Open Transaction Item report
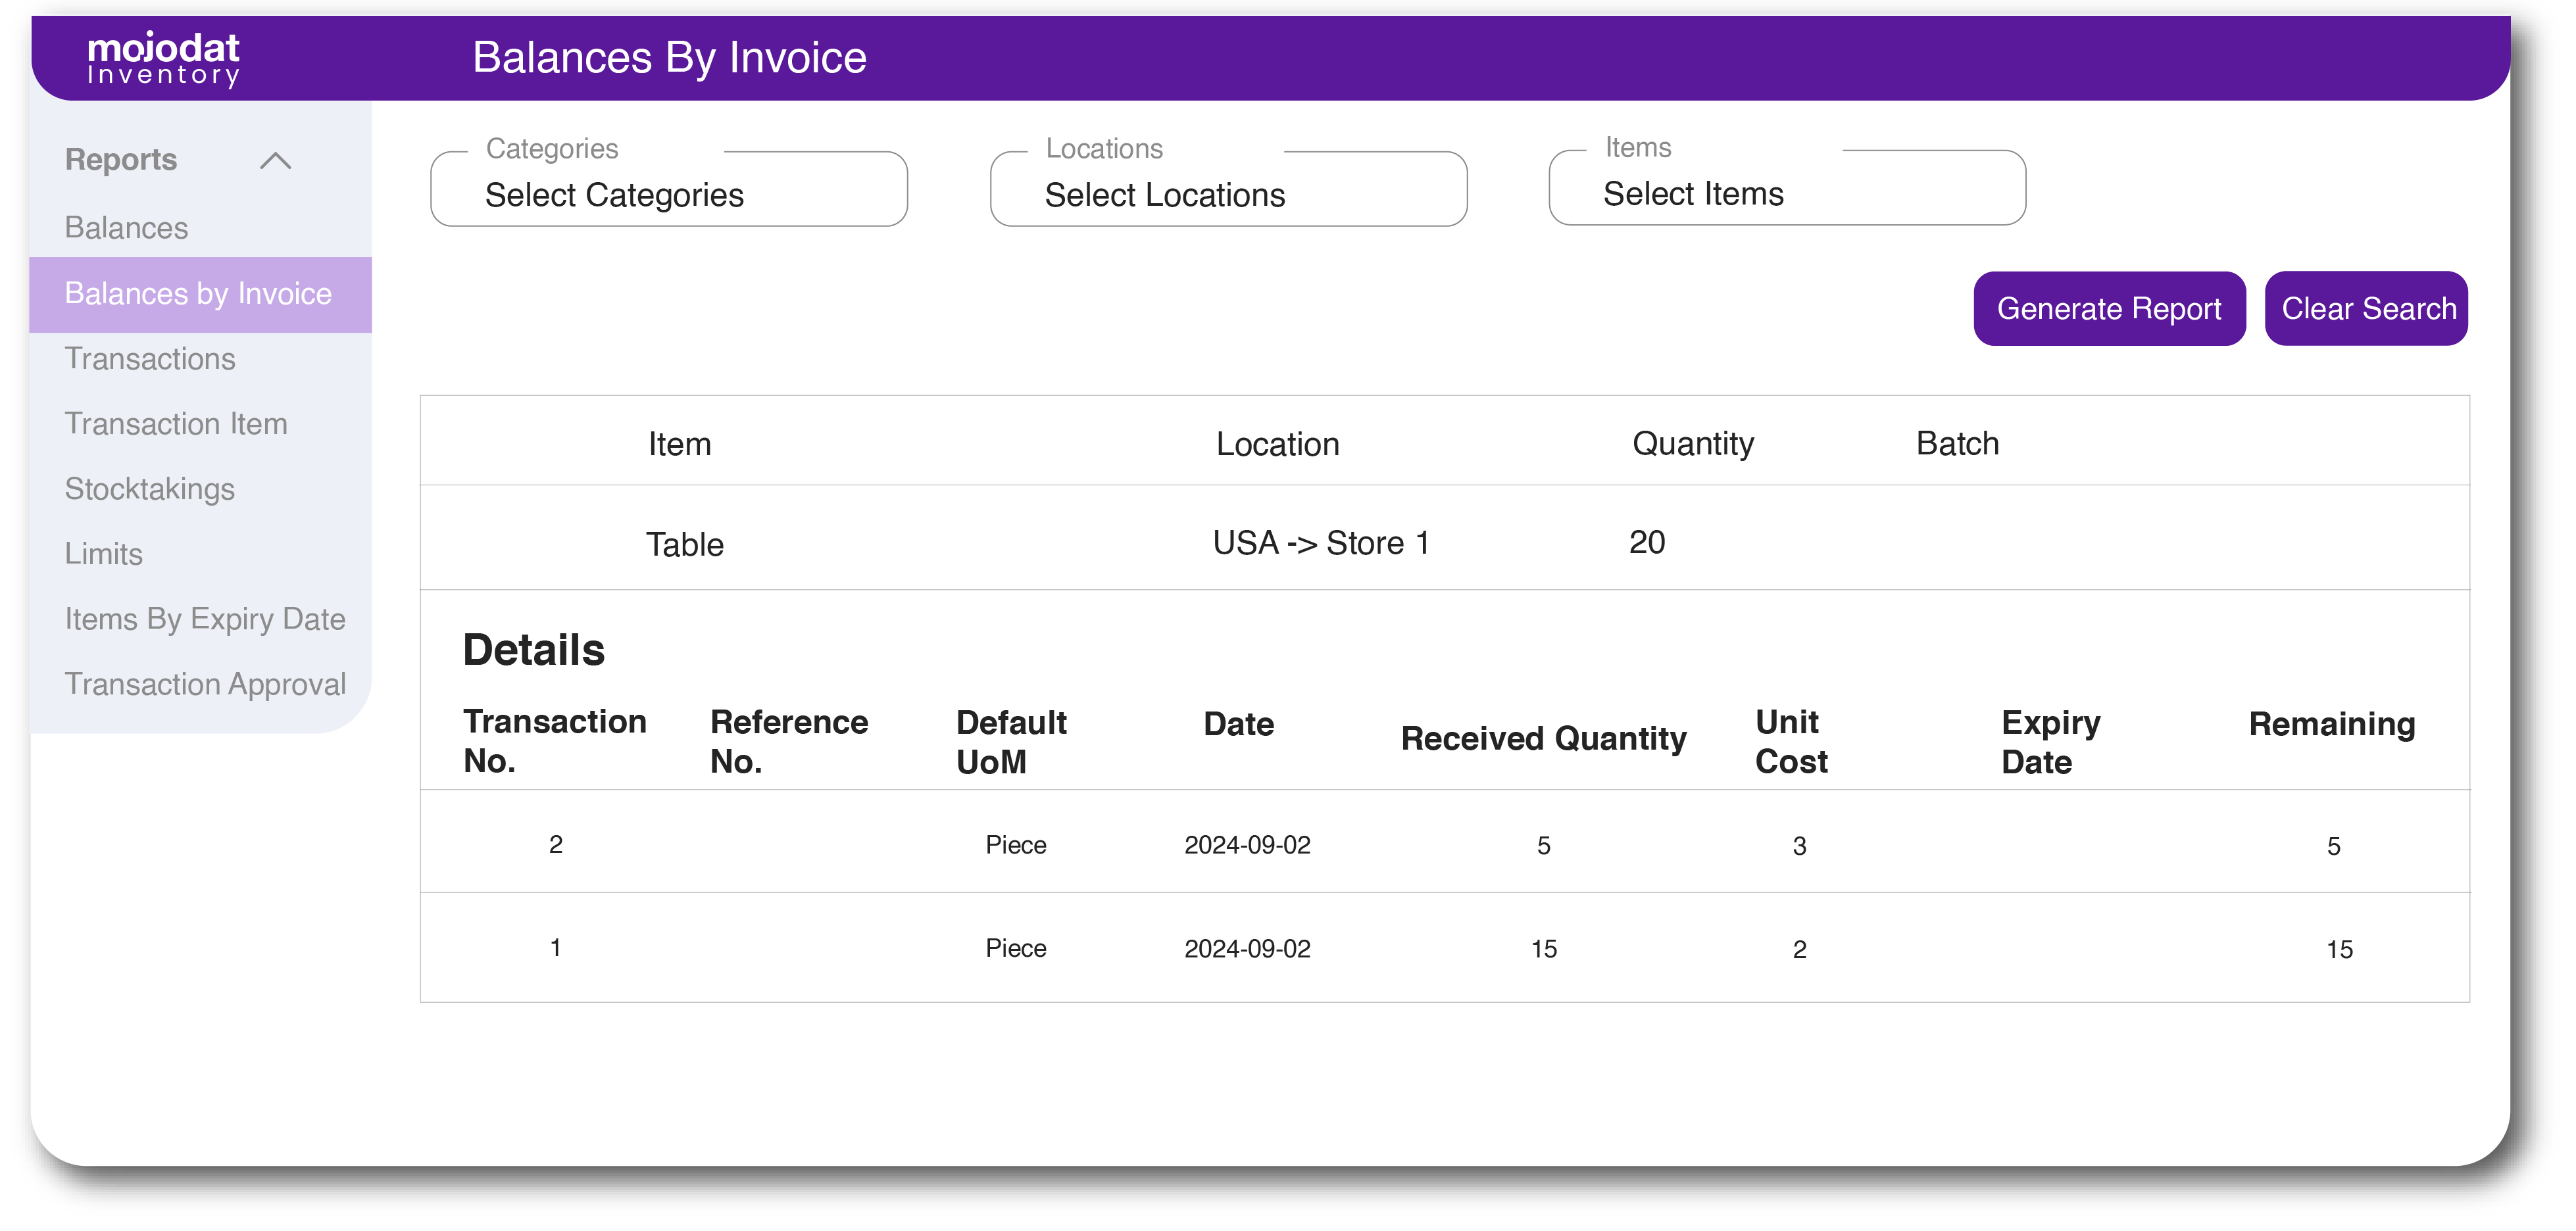The height and width of the screenshot is (1231, 2576). [x=176, y=424]
